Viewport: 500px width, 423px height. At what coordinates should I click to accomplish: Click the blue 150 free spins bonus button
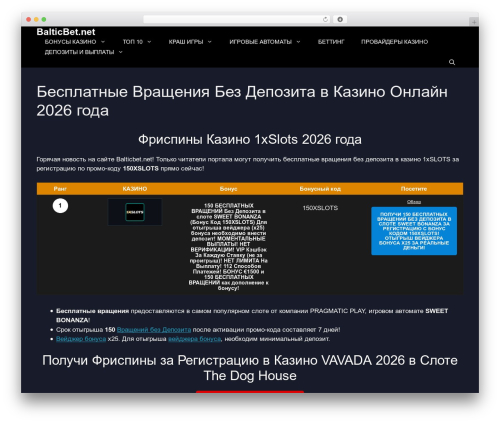point(414,231)
